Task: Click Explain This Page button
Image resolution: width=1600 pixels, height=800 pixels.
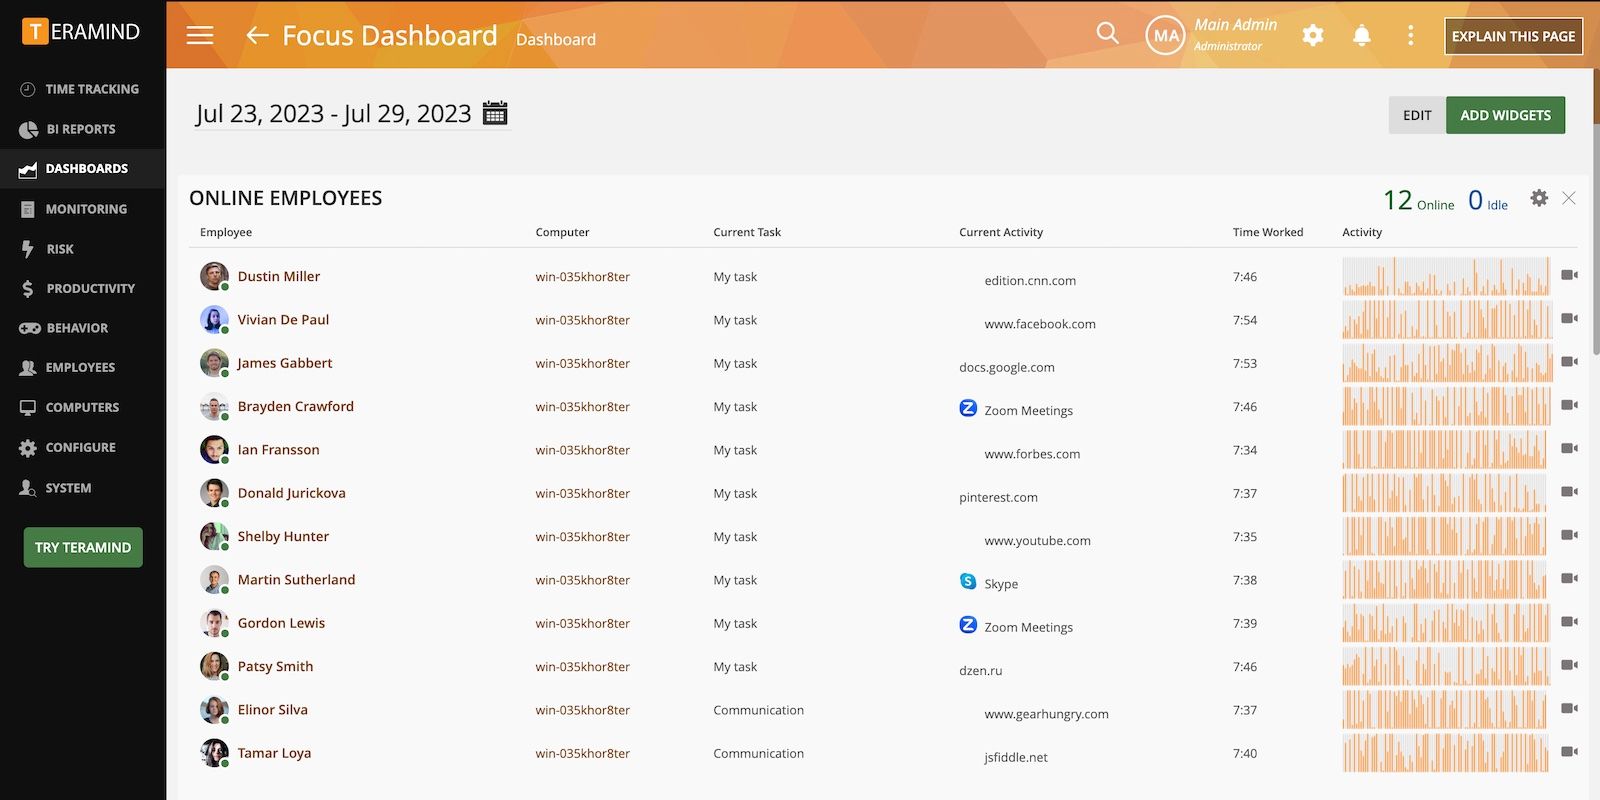Action: [x=1513, y=36]
